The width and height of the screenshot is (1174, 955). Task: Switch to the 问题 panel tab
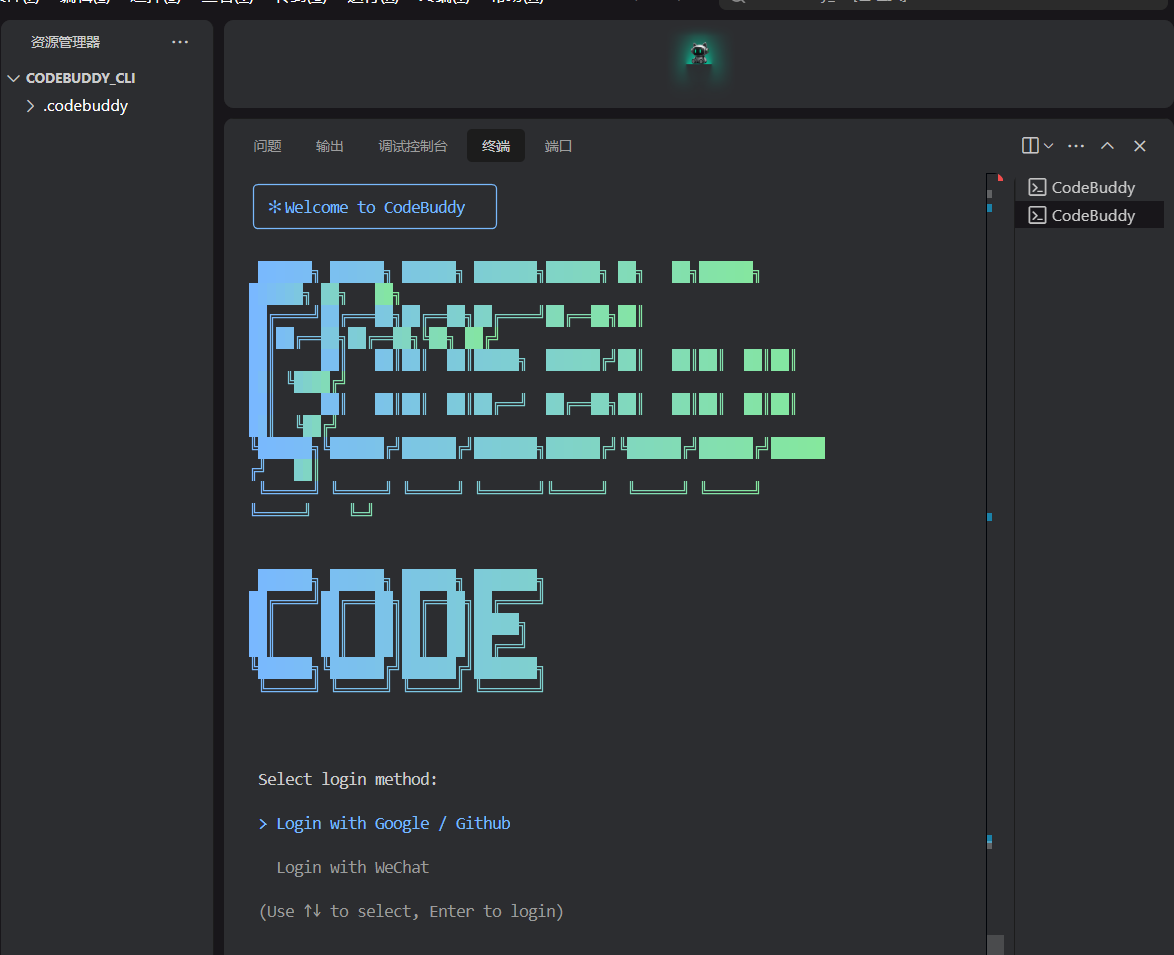[267, 146]
